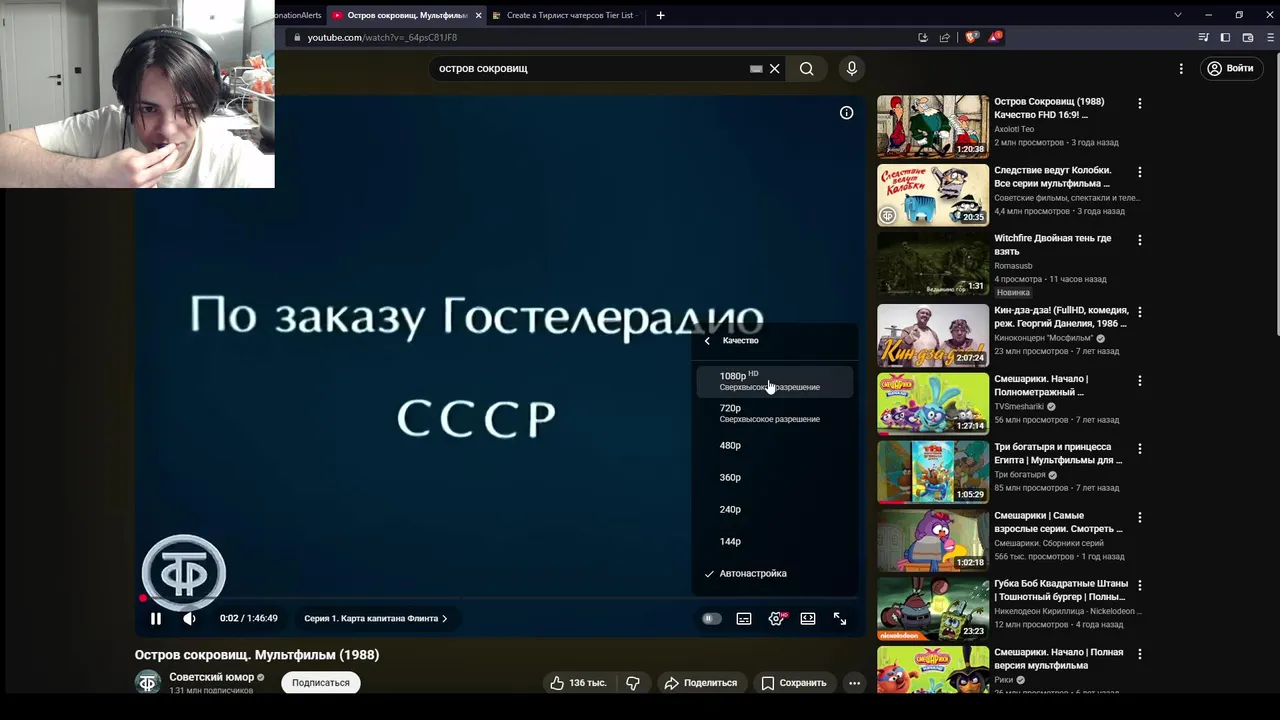Start voice search with the microphone icon

852,69
